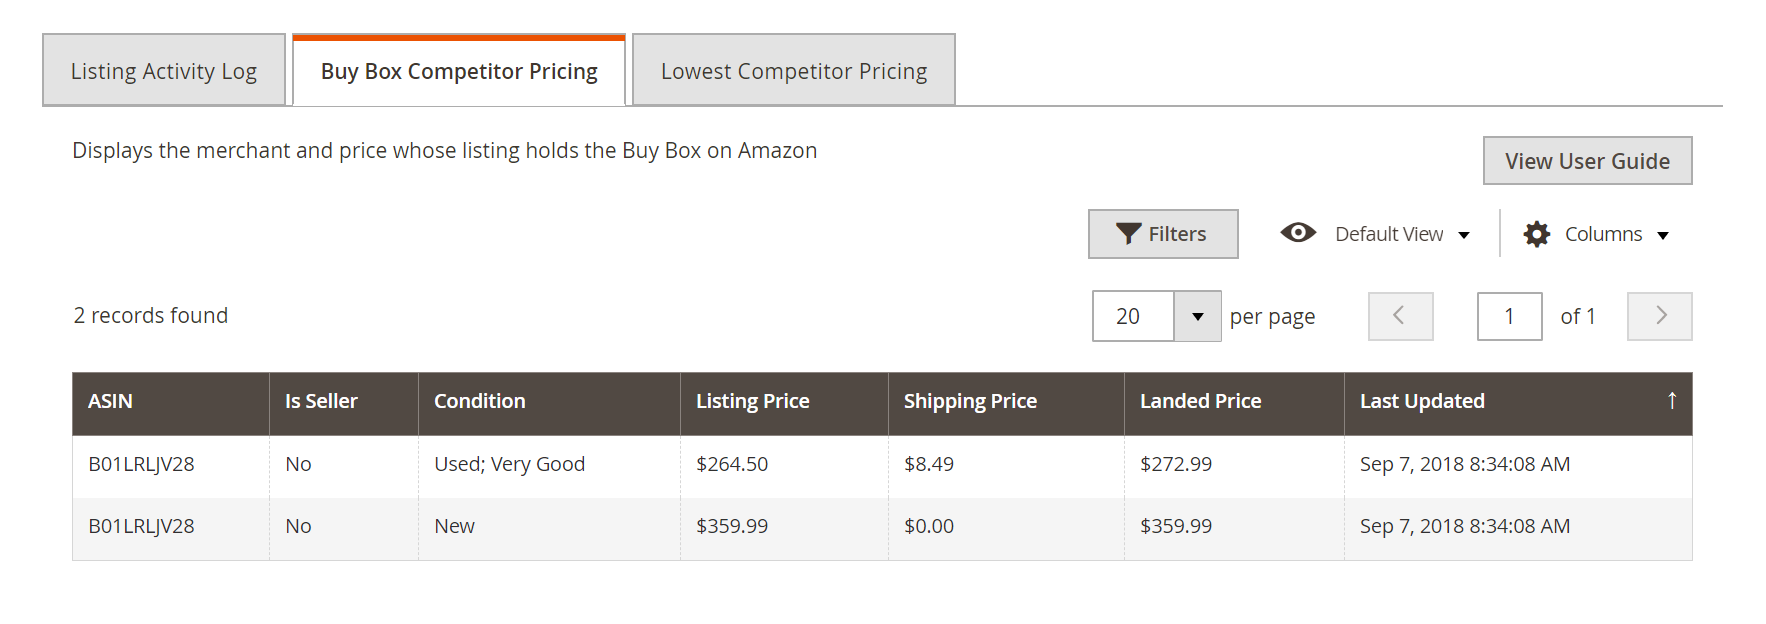Click the eye icon for Default View
Viewport: 1766px width, 624px height.
1298,233
